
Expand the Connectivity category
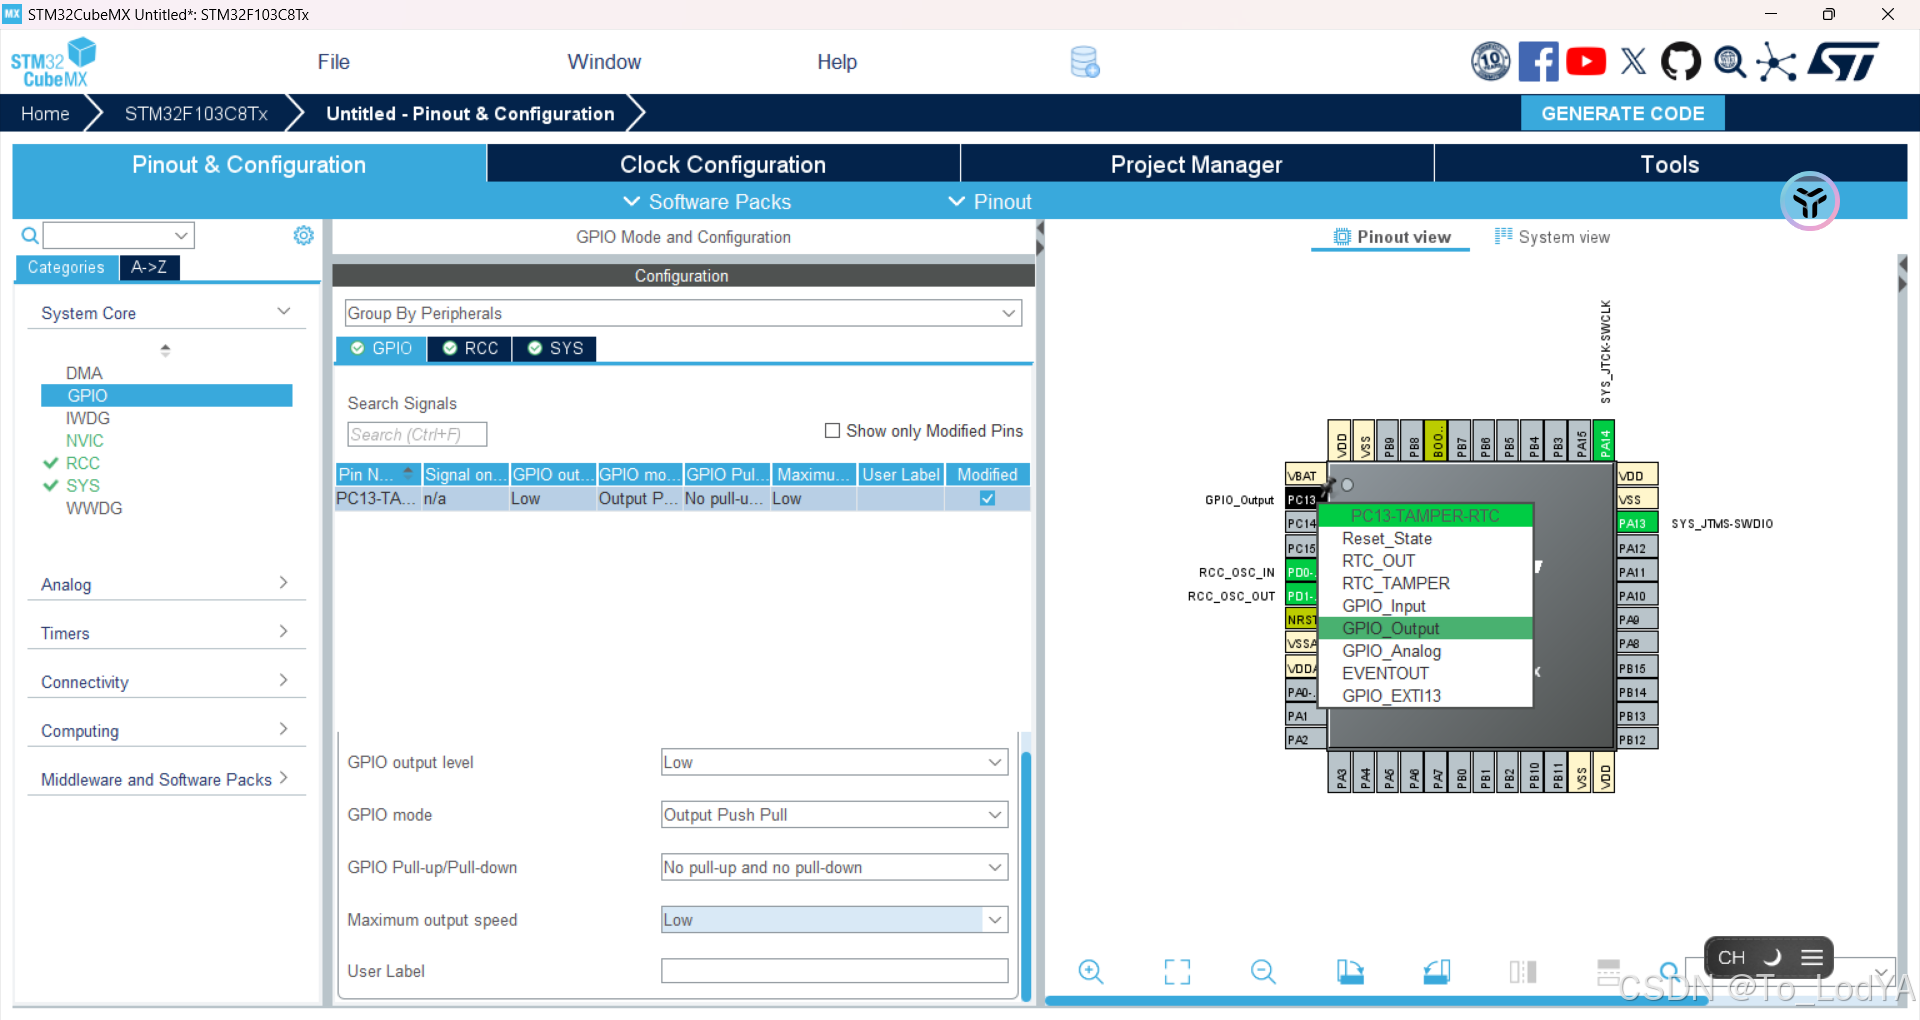tap(165, 682)
